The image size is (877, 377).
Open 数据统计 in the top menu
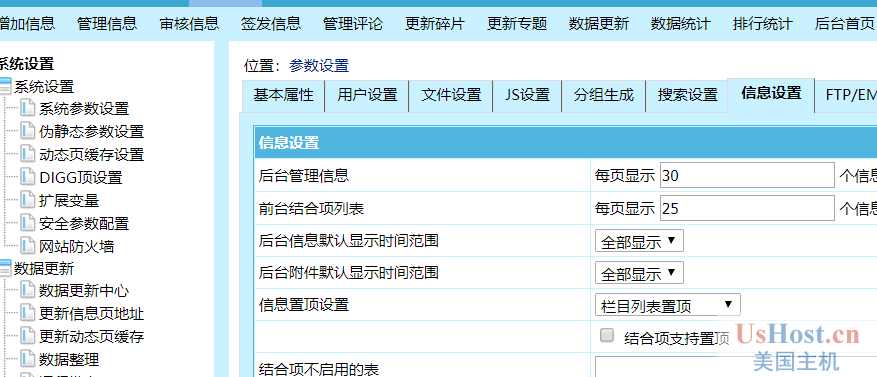[681, 23]
